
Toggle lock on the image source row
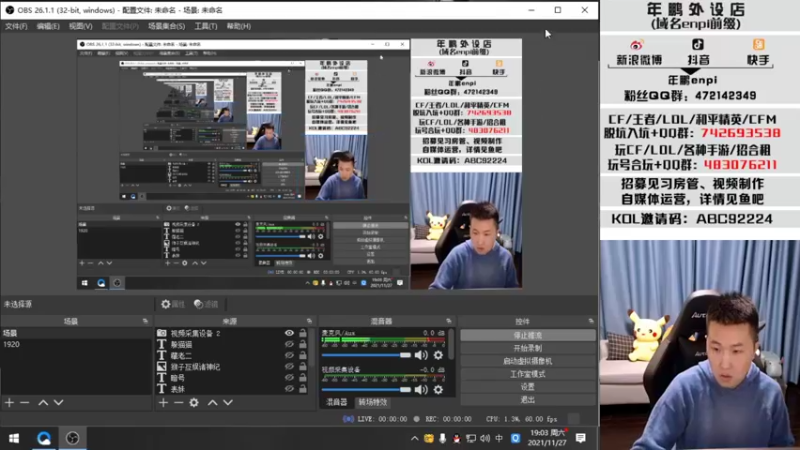point(303,366)
